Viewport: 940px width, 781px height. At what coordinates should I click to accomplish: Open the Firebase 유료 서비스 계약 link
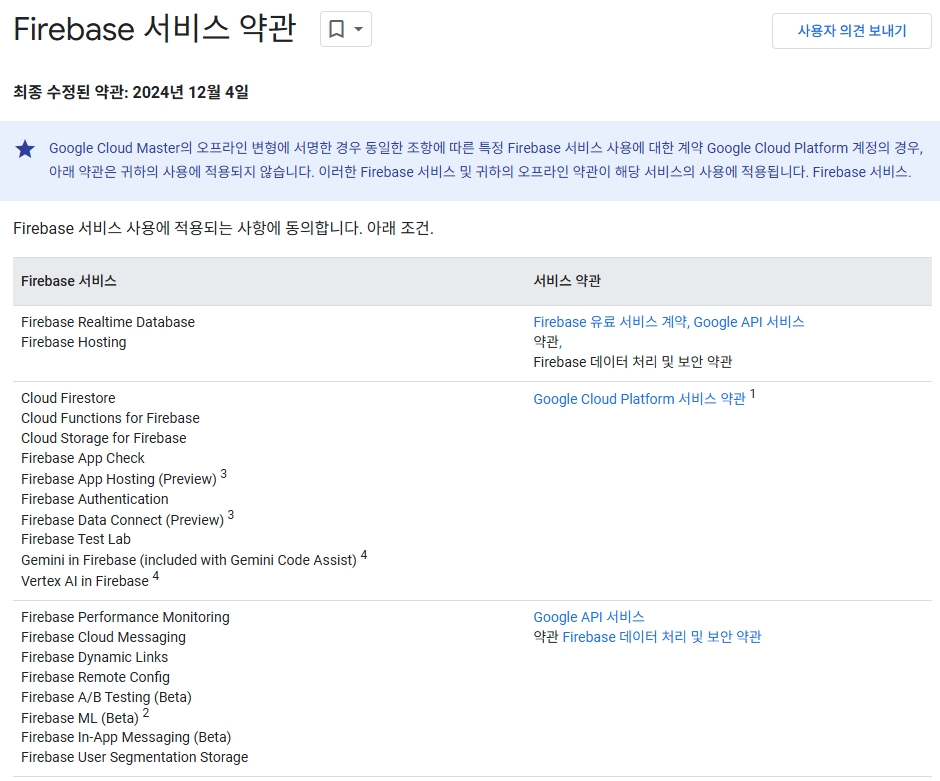point(611,322)
